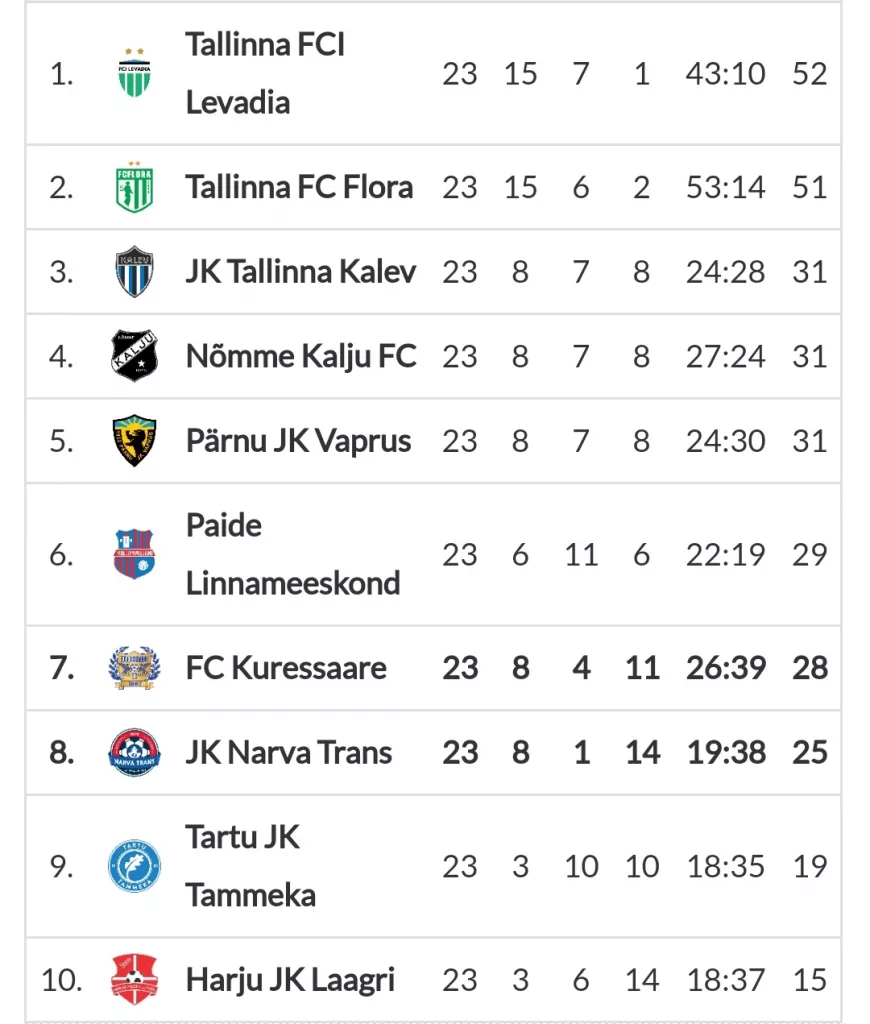Open the Tallinna FC Flora team link
The width and height of the screenshot is (870, 1024).
click(299, 187)
